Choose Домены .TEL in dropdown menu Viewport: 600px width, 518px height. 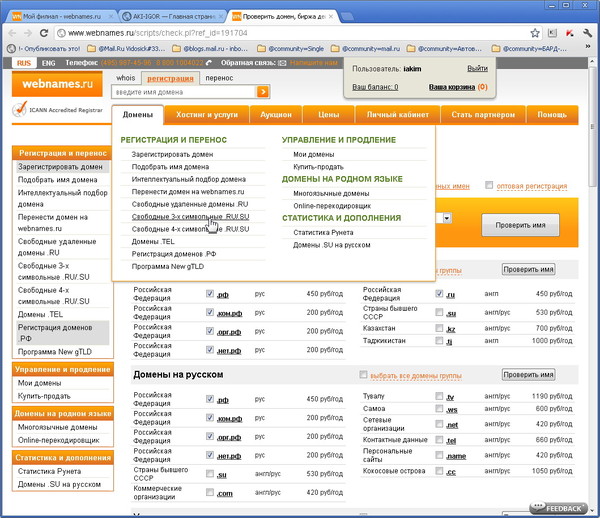click(153, 241)
